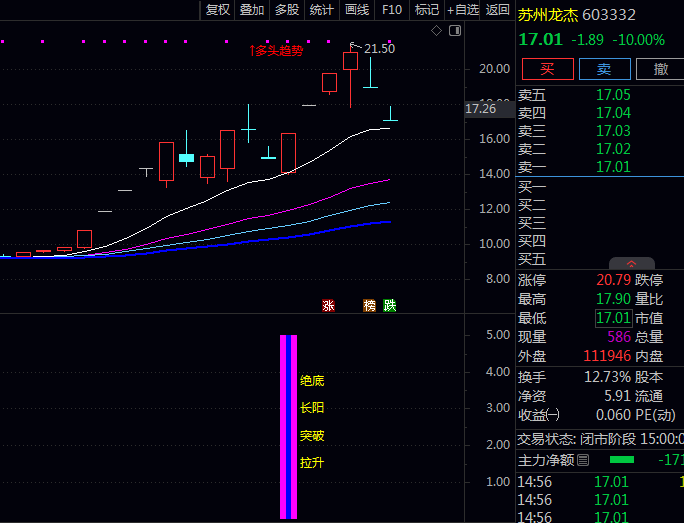
Task: Open F10 company information
Action: click(x=392, y=10)
